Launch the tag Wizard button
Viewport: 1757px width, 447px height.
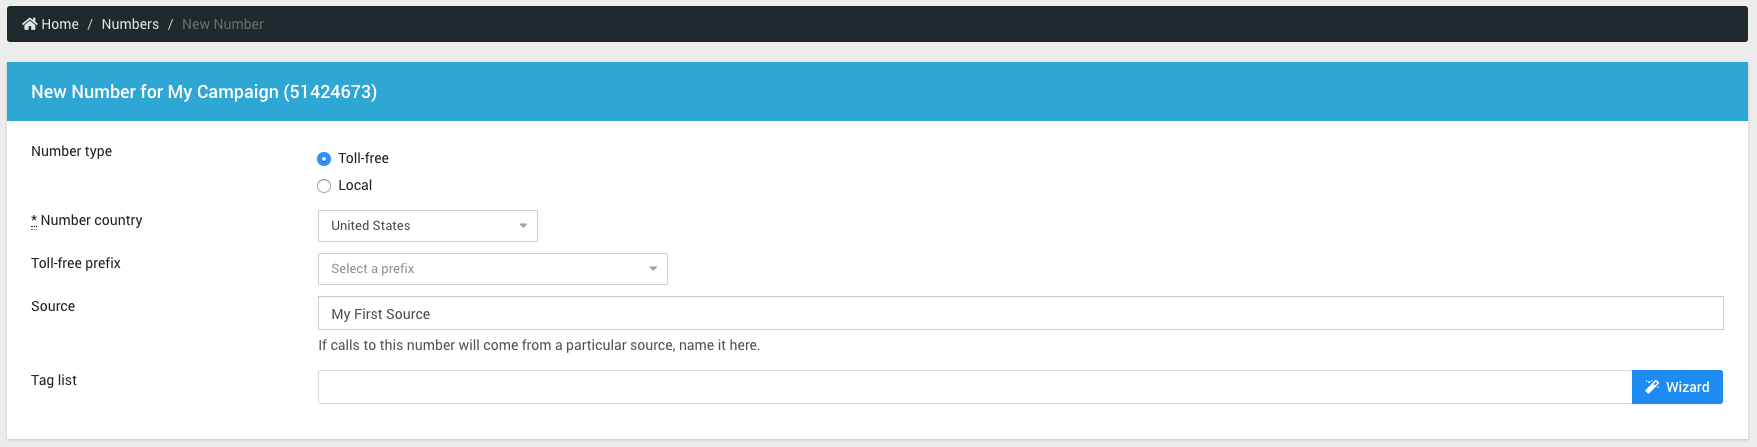(1677, 387)
